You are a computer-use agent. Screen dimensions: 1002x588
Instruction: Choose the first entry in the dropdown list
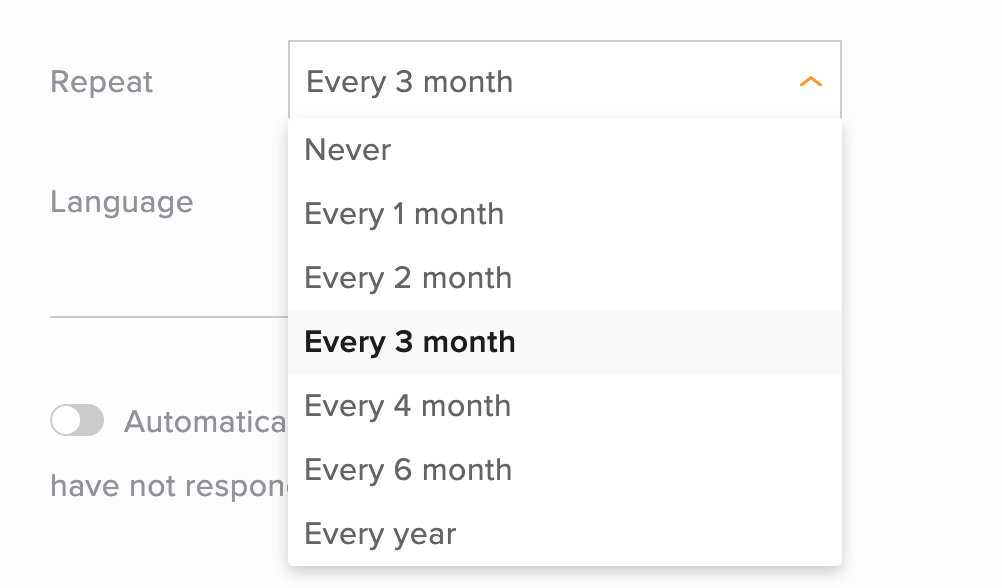(348, 150)
